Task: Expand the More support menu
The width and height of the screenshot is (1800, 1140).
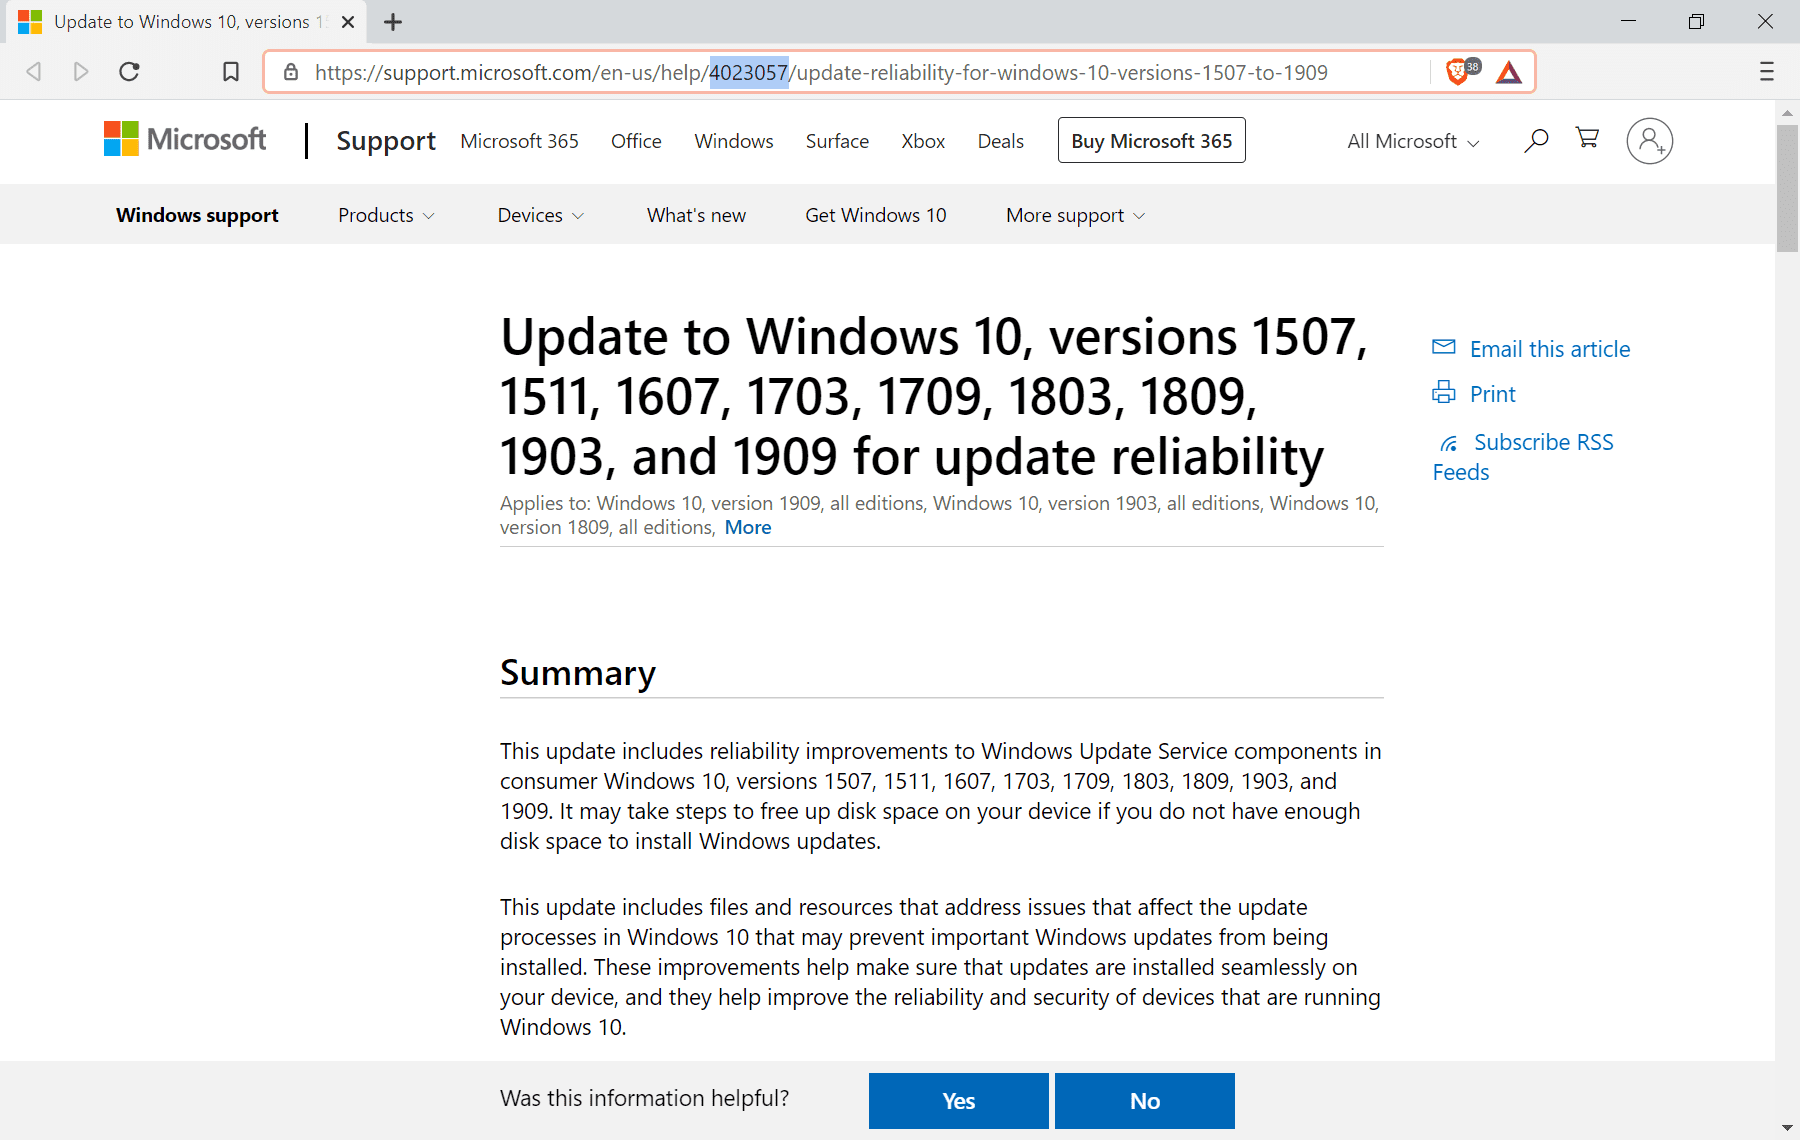Action: [x=1076, y=215]
